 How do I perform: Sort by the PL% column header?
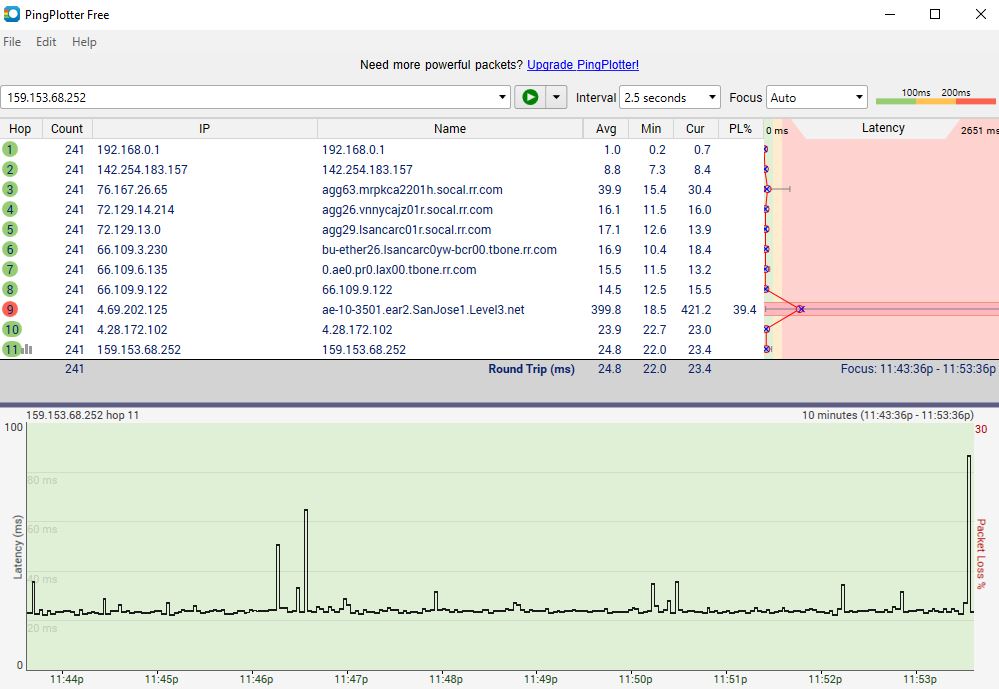pyautogui.click(x=740, y=128)
